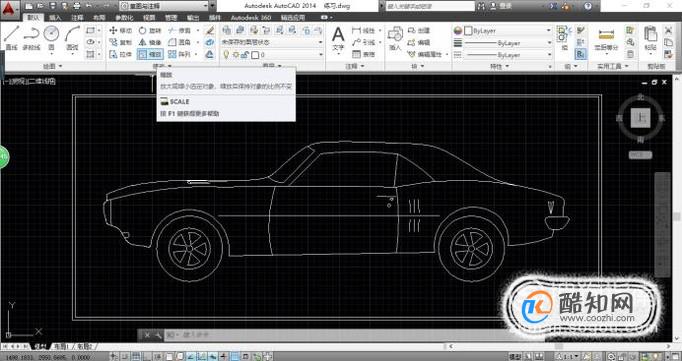Open the Autodesk 360 ribbon tab

point(251,18)
